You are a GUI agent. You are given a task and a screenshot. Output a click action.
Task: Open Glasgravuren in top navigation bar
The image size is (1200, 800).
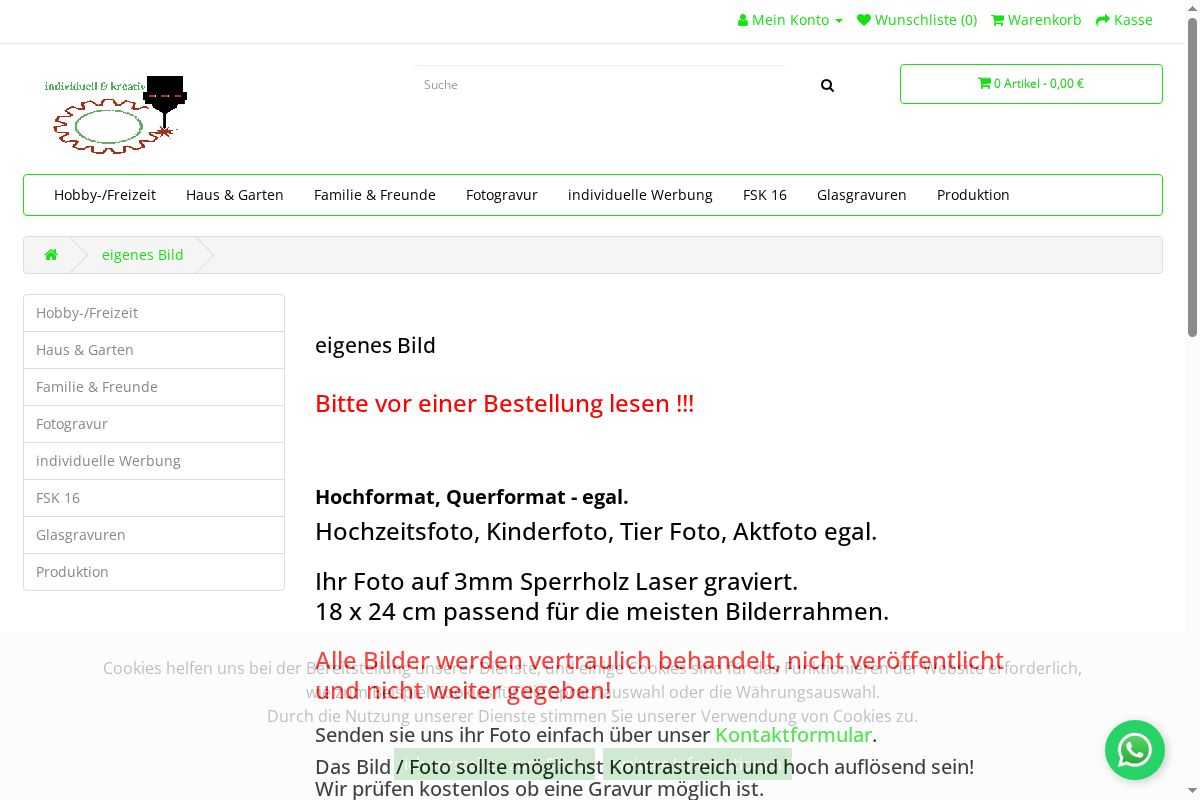coord(861,195)
